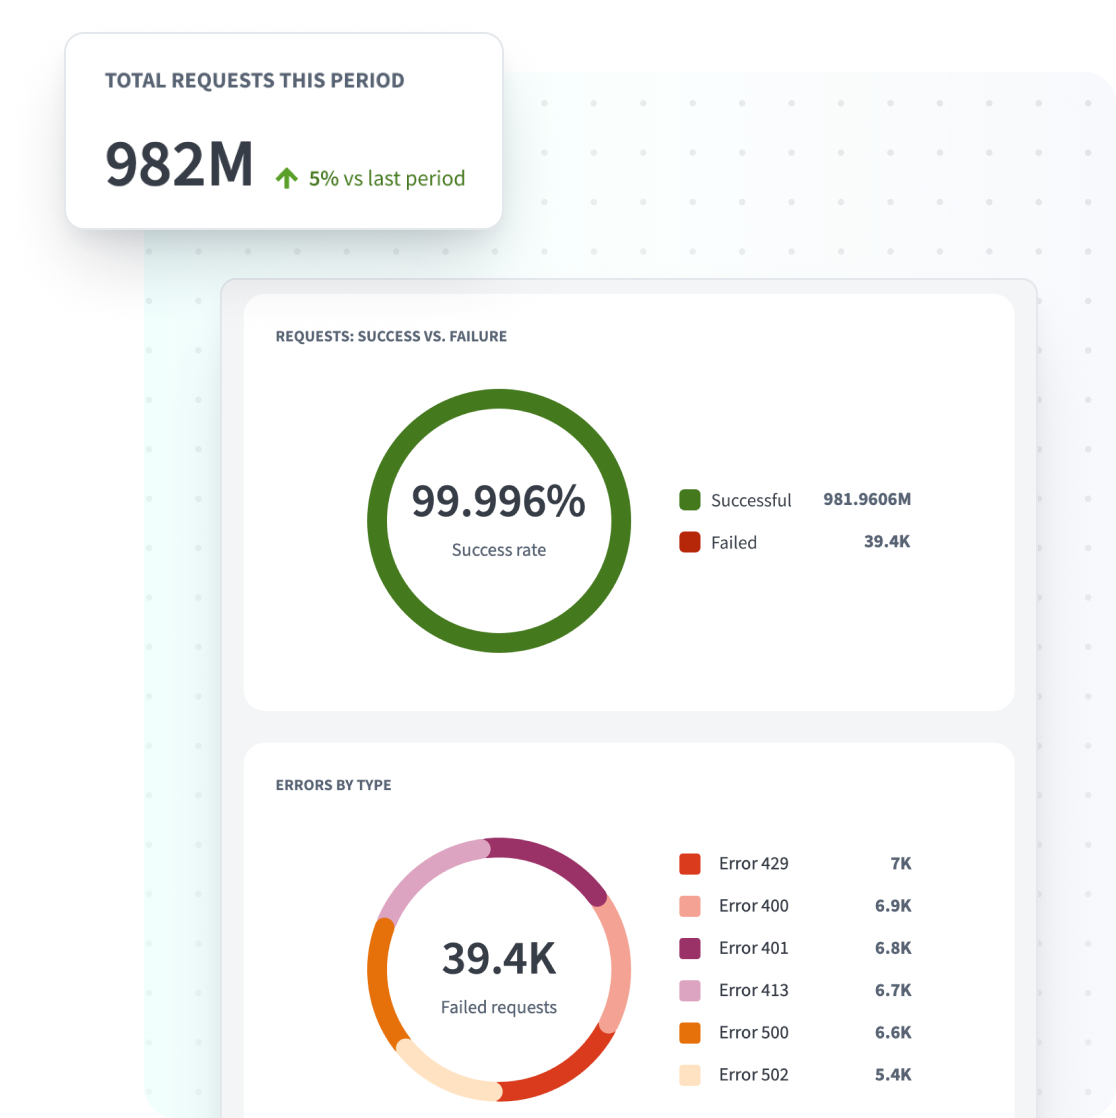This screenshot has height=1118, width=1116.
Task: Select the "7K" value for Error 429
Action: 901,863
